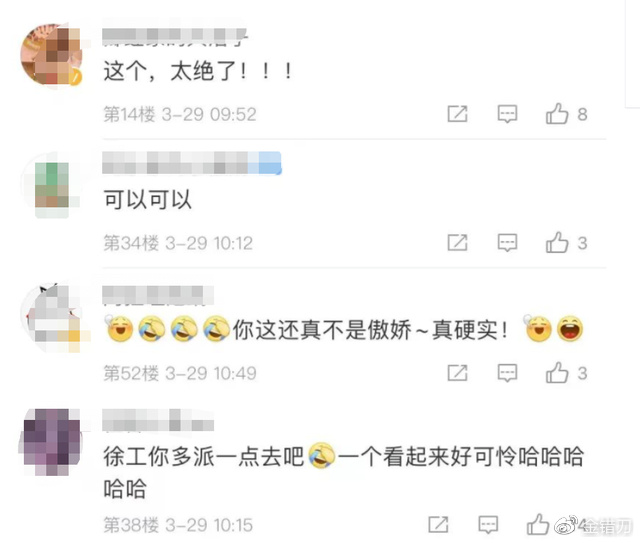Share the 第38楼 comment
Screen dimensions: 640x543
click(x=438, y=524)
